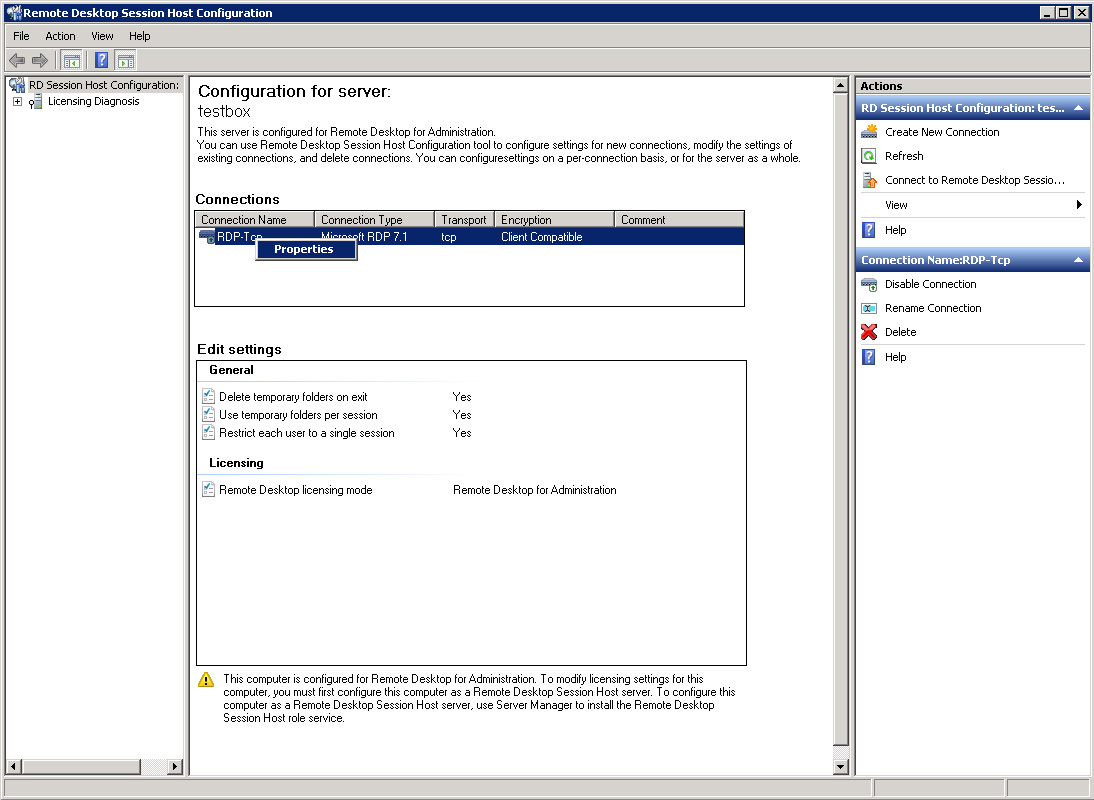Click the Delete temporary folders setting icon

click(208, 397)
